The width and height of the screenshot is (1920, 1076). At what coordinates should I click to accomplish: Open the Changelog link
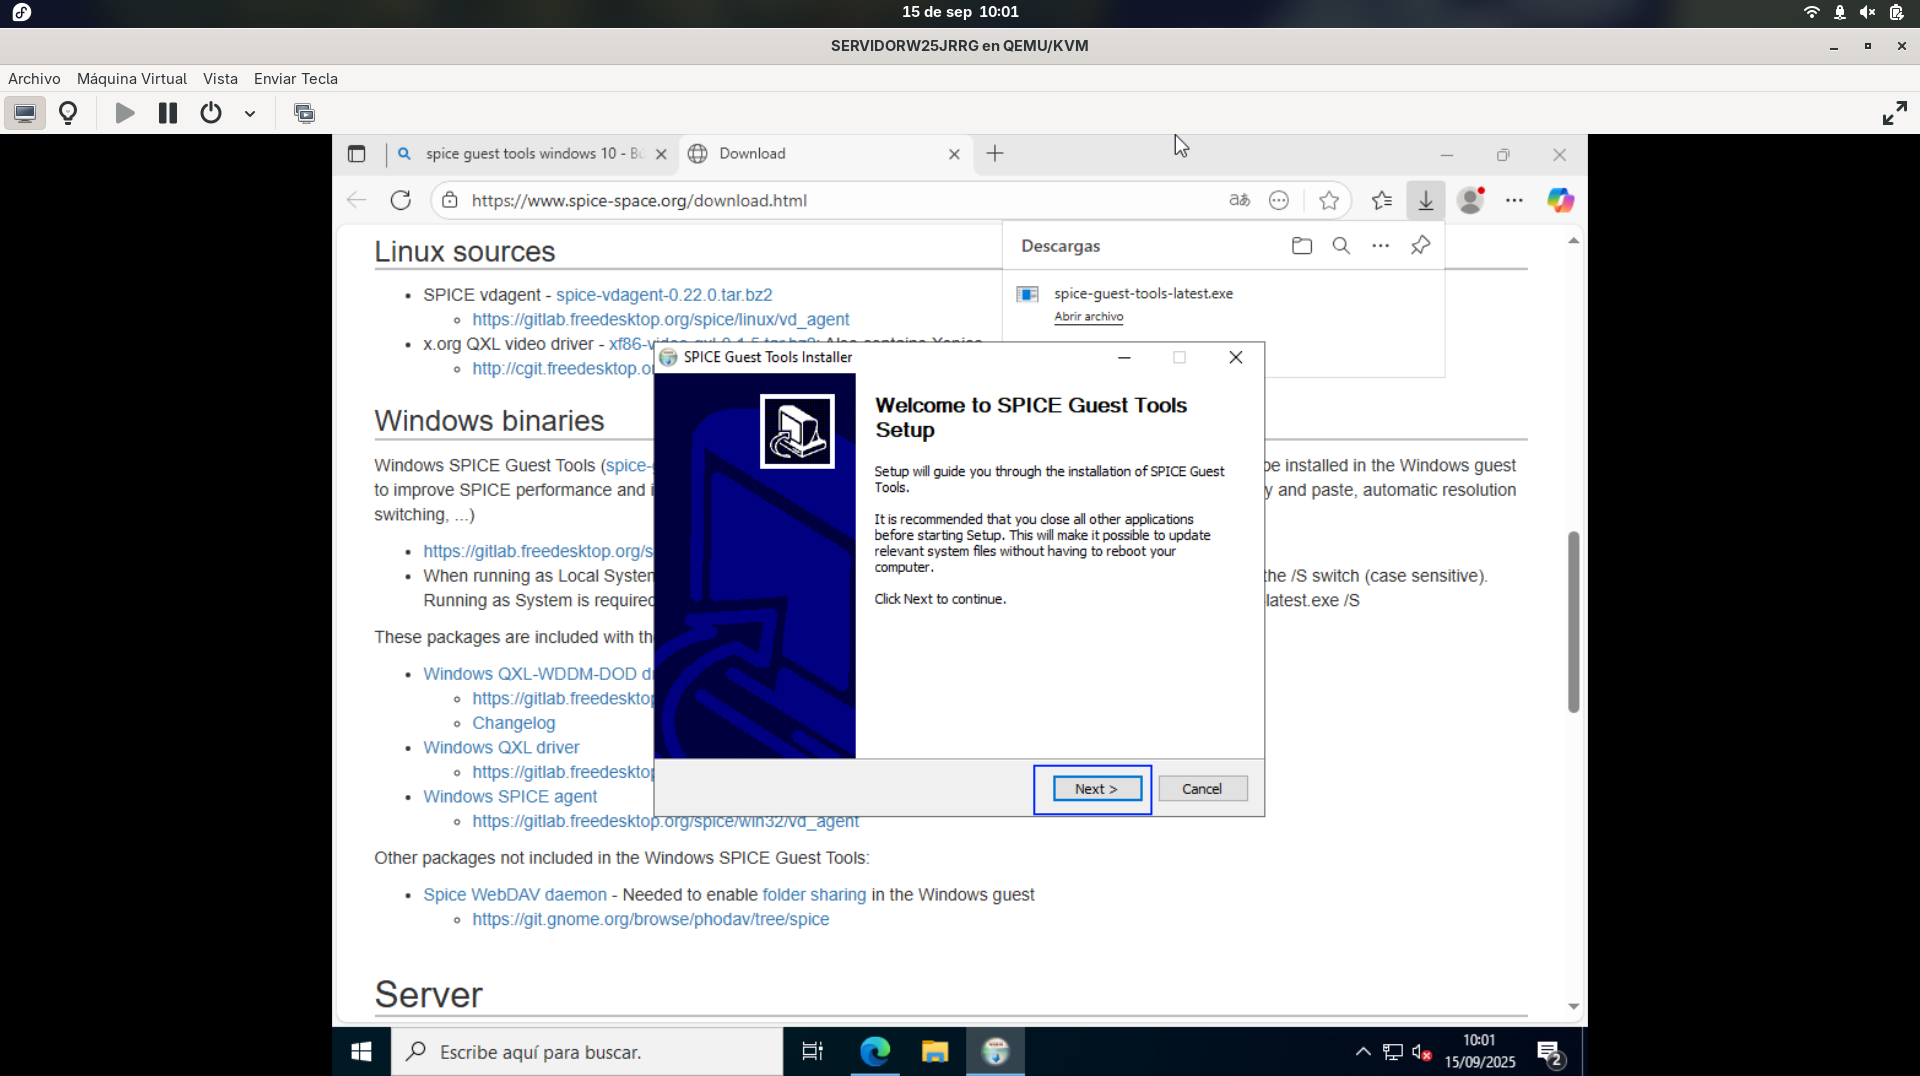click(x=513, y=723)
